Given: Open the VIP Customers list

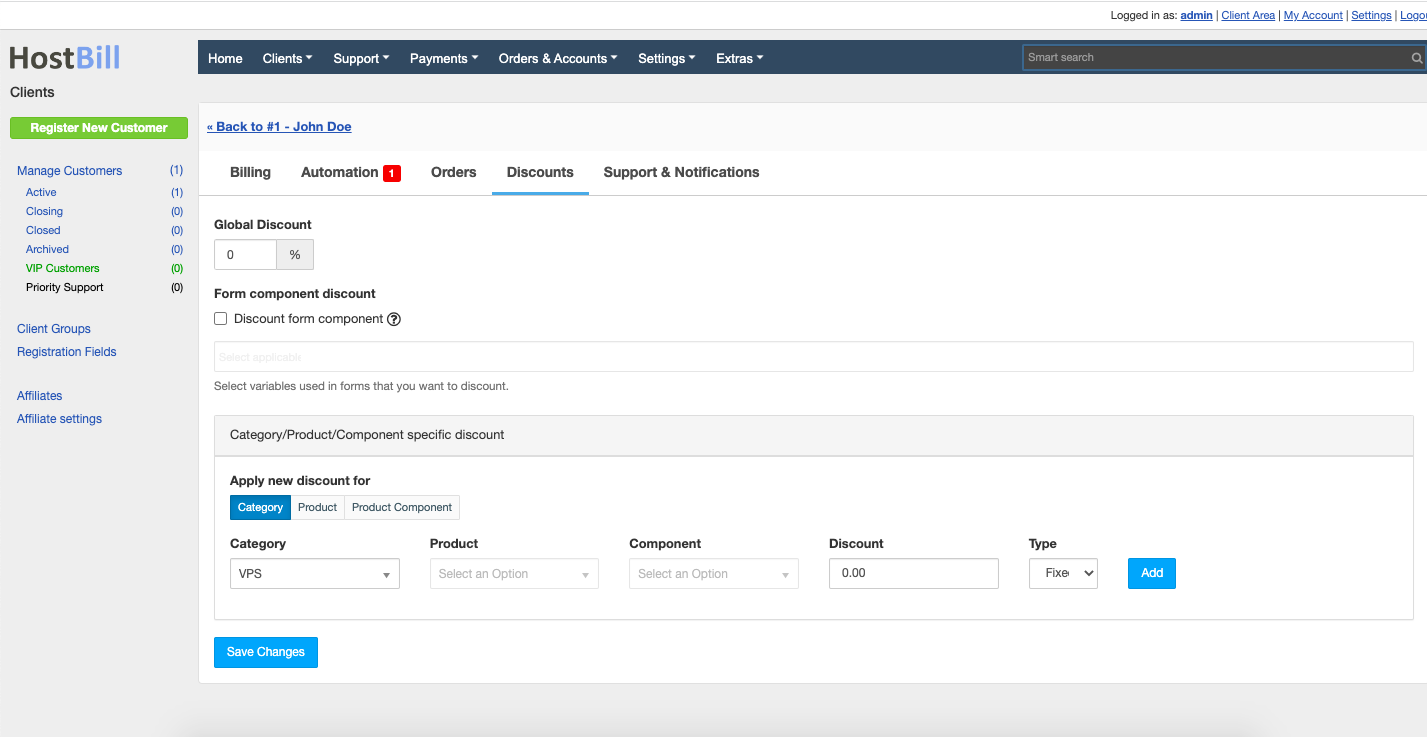Looking at the screenshot, I should point(62,268).
